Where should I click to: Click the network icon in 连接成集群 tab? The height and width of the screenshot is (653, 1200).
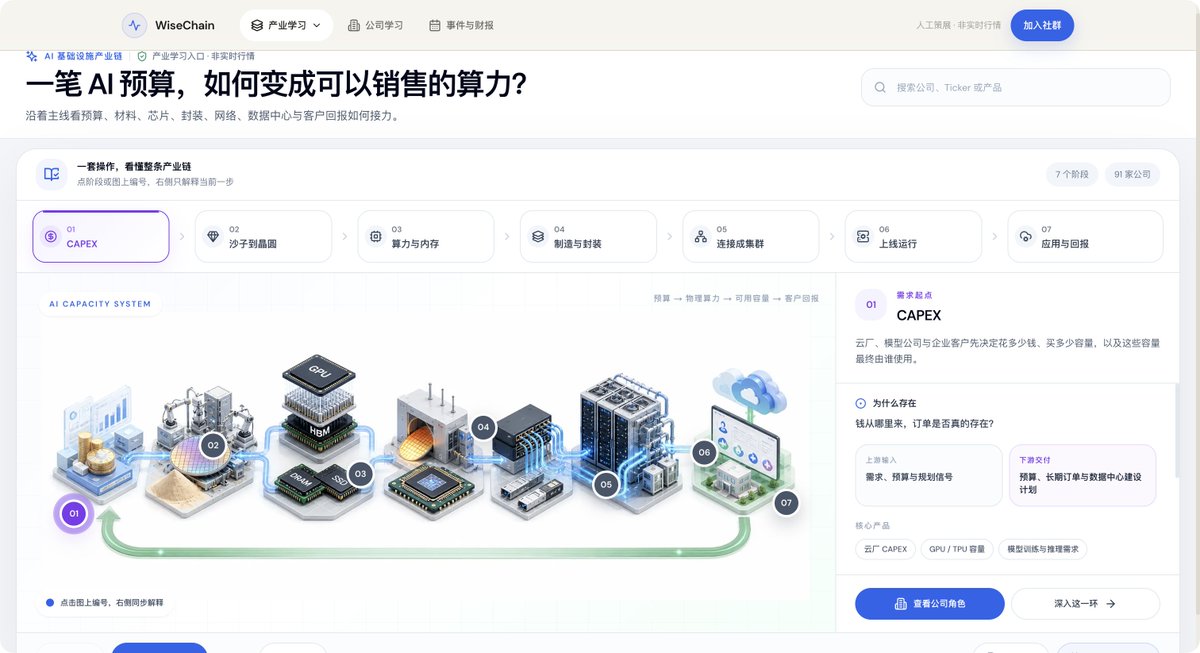pyautogui.click(x=700, y=237)
